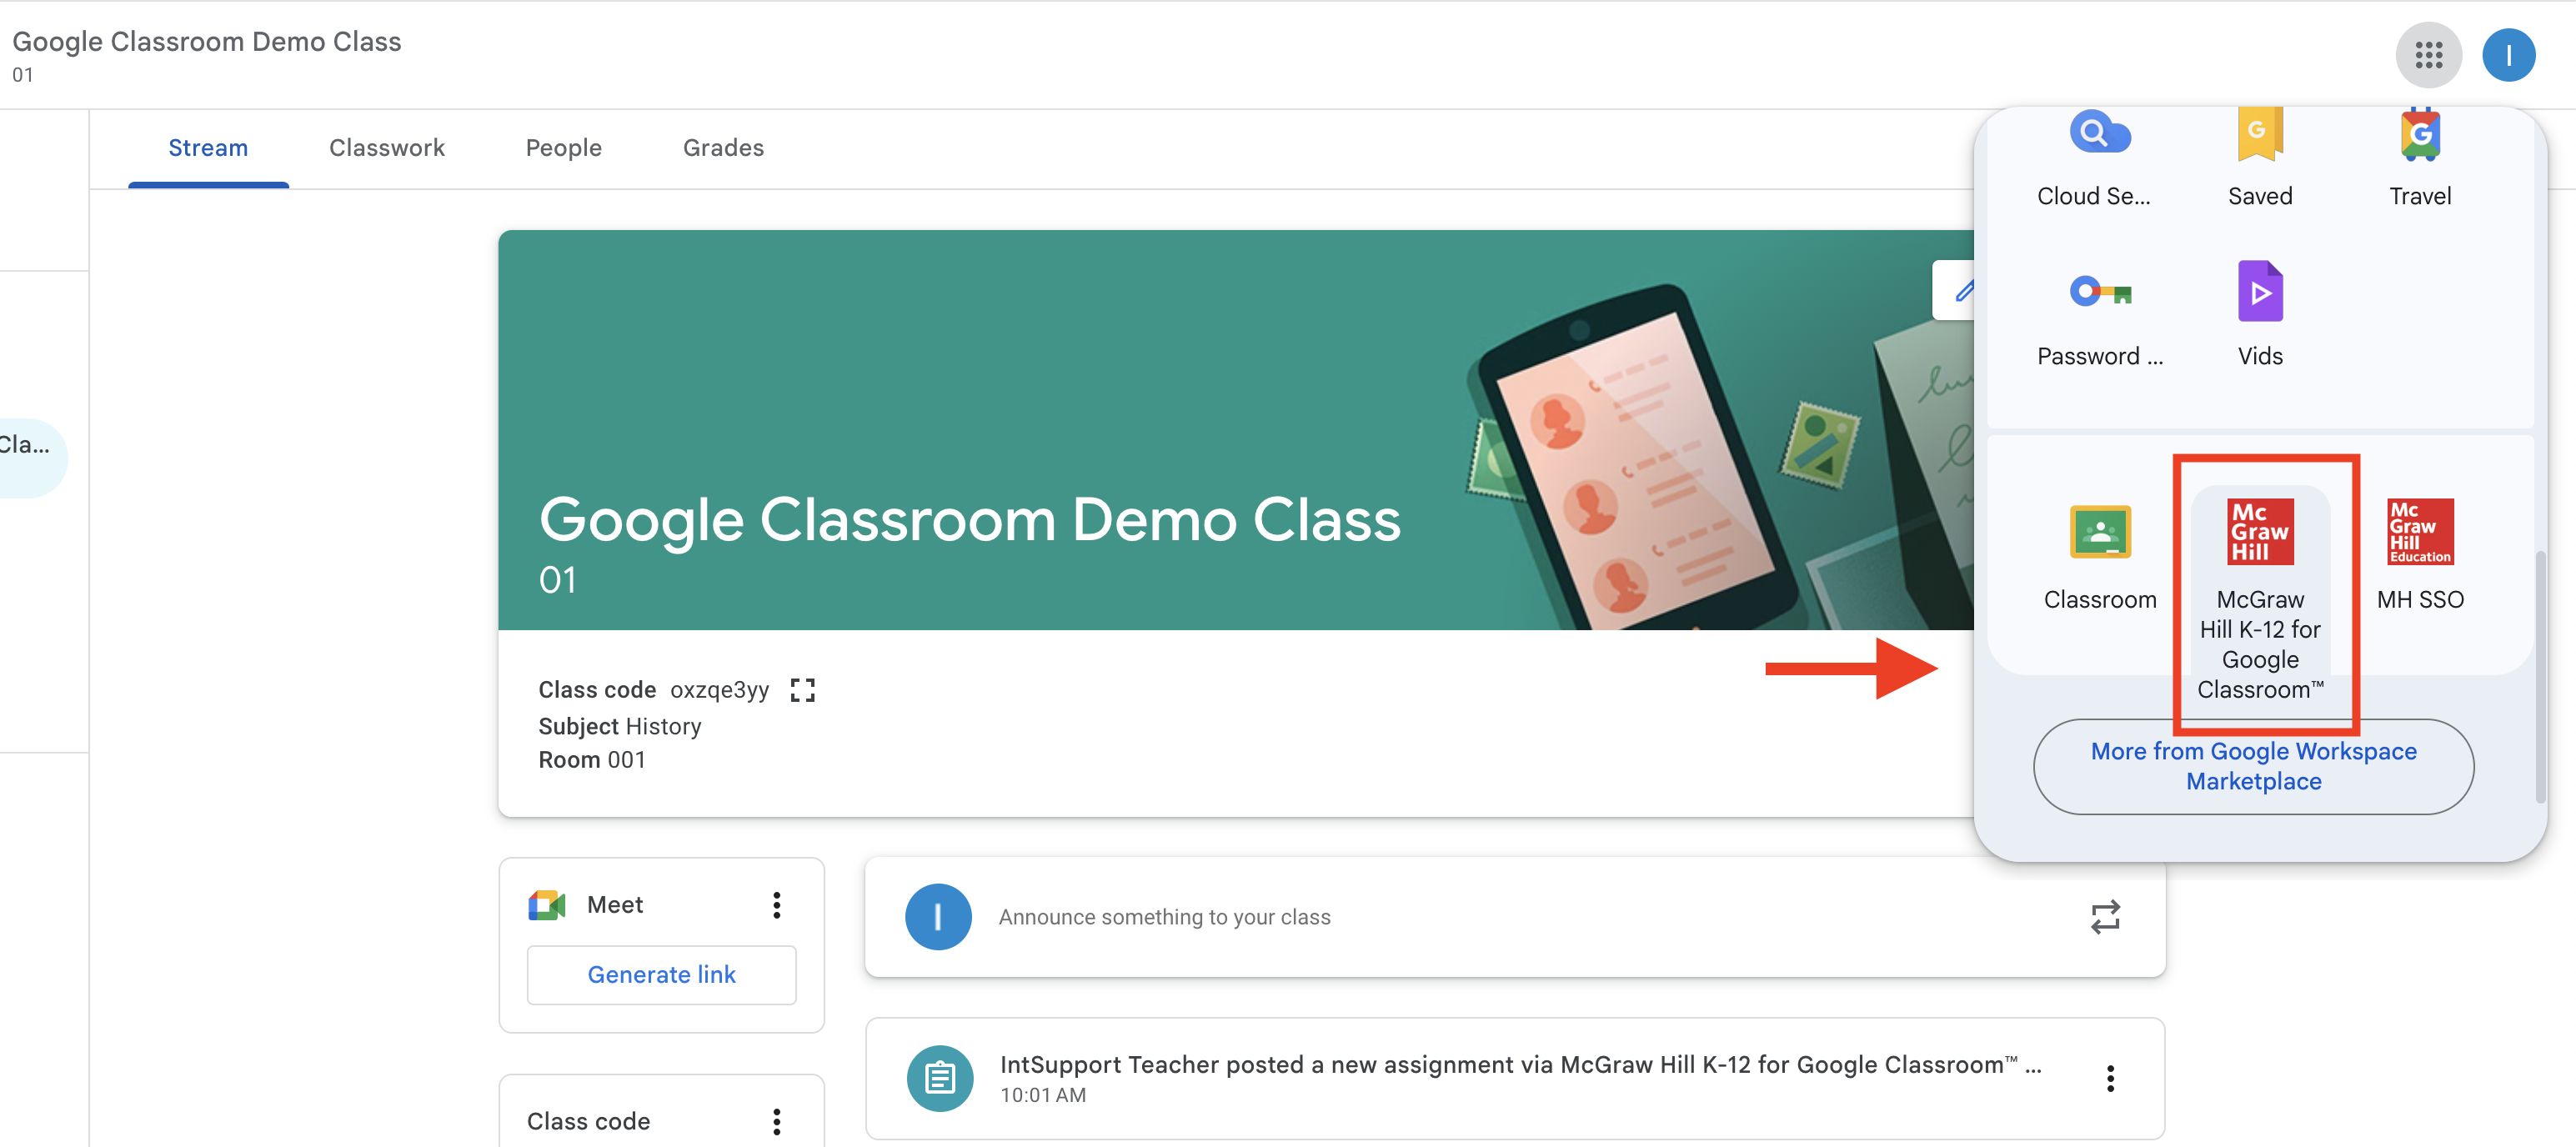
Task: Click section 01 under the banner title
Action: click(557, 580)
